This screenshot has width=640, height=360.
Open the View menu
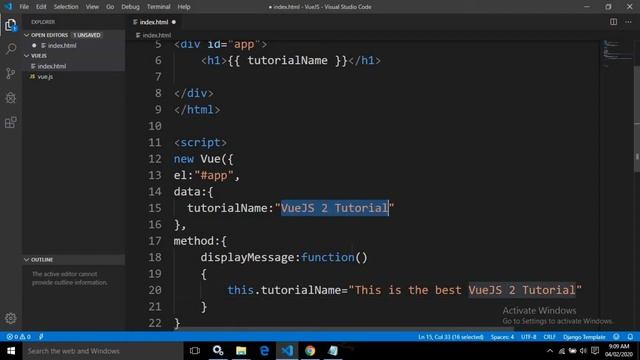click(x=92, y=7)
